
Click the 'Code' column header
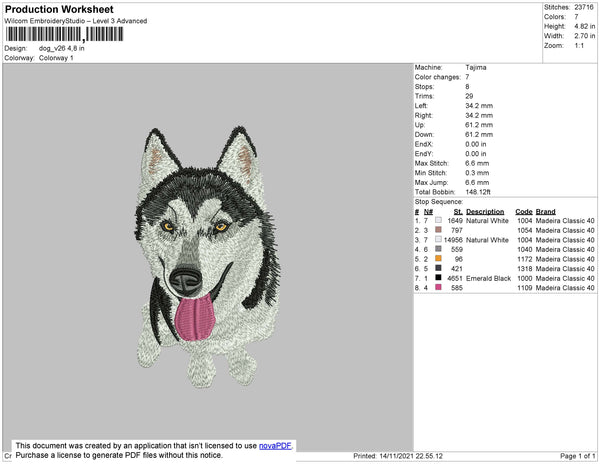click(x=524, y=212)
